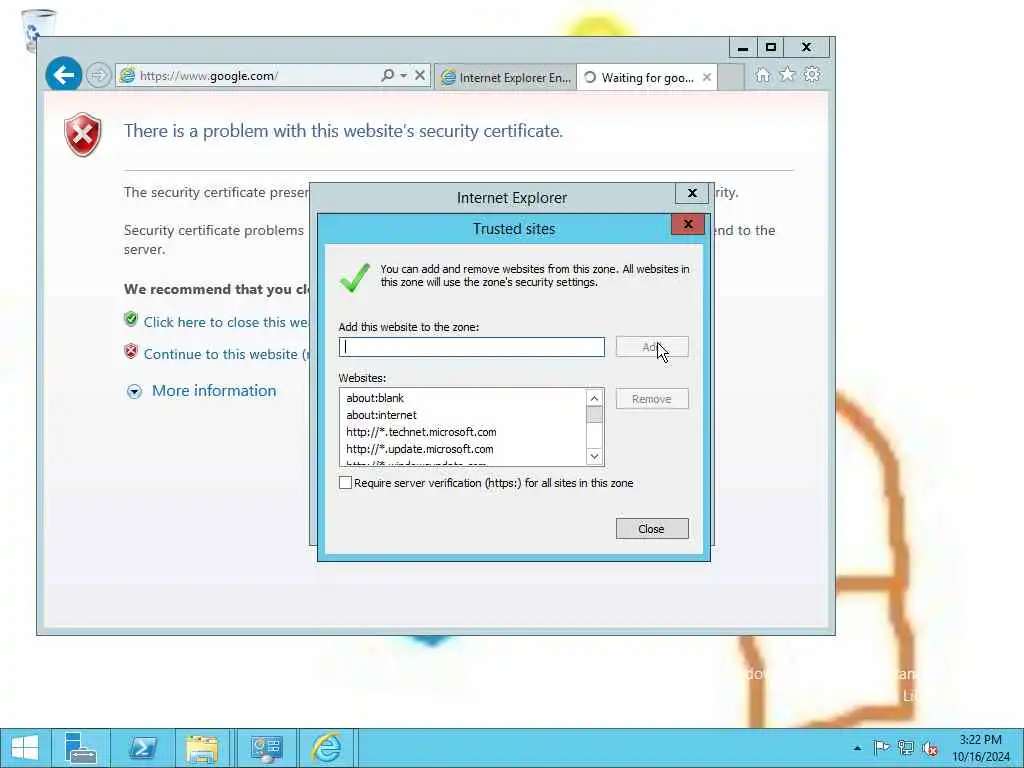Click the forward navigation arrow
The image size is (1024, 768).
(98, 75)
